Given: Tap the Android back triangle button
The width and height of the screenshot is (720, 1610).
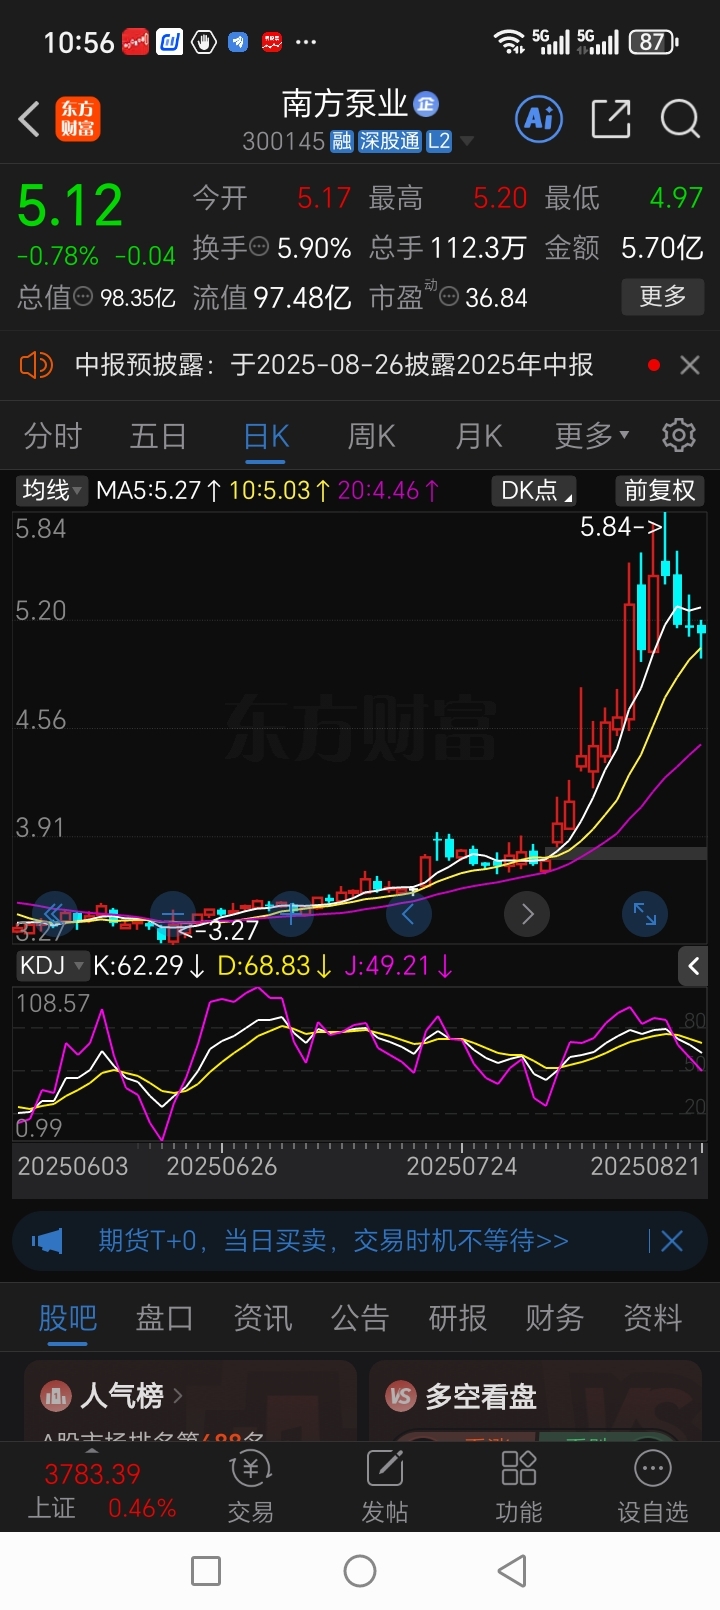Looking at the screenshot, I should 512,1571.
